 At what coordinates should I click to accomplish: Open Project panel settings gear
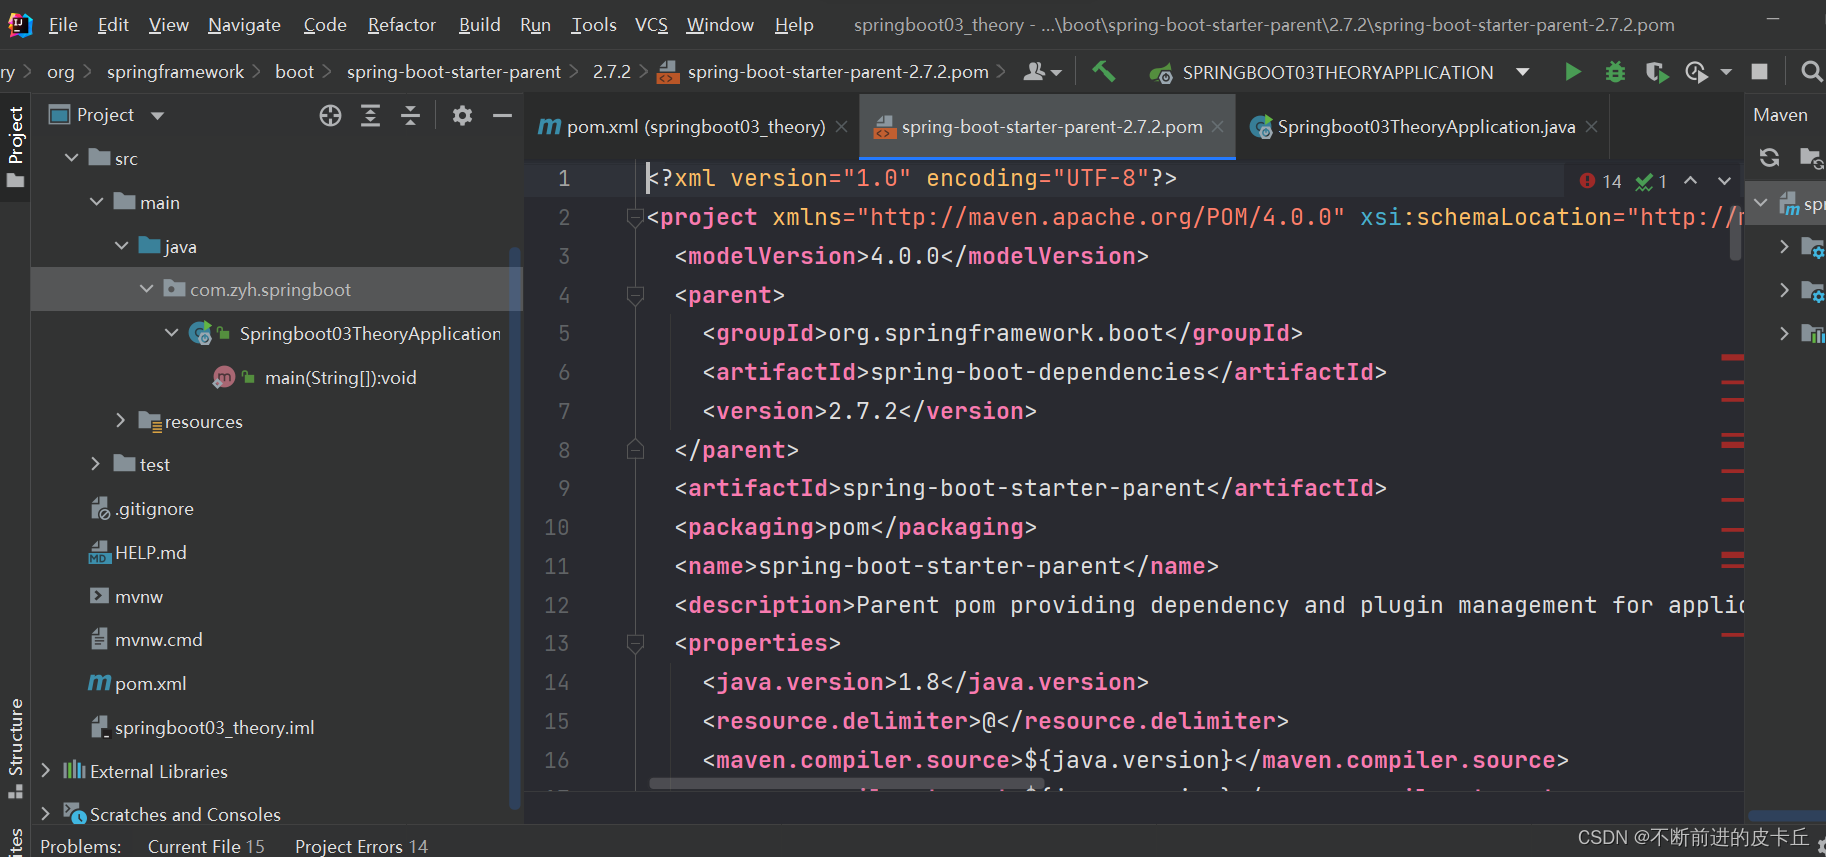pos(462,116)
